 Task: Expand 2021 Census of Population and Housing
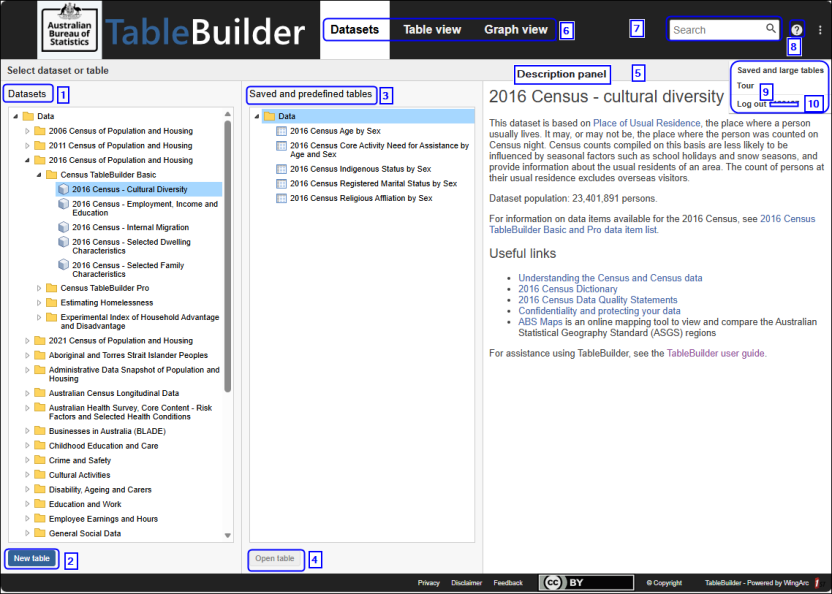pos(28,340)
